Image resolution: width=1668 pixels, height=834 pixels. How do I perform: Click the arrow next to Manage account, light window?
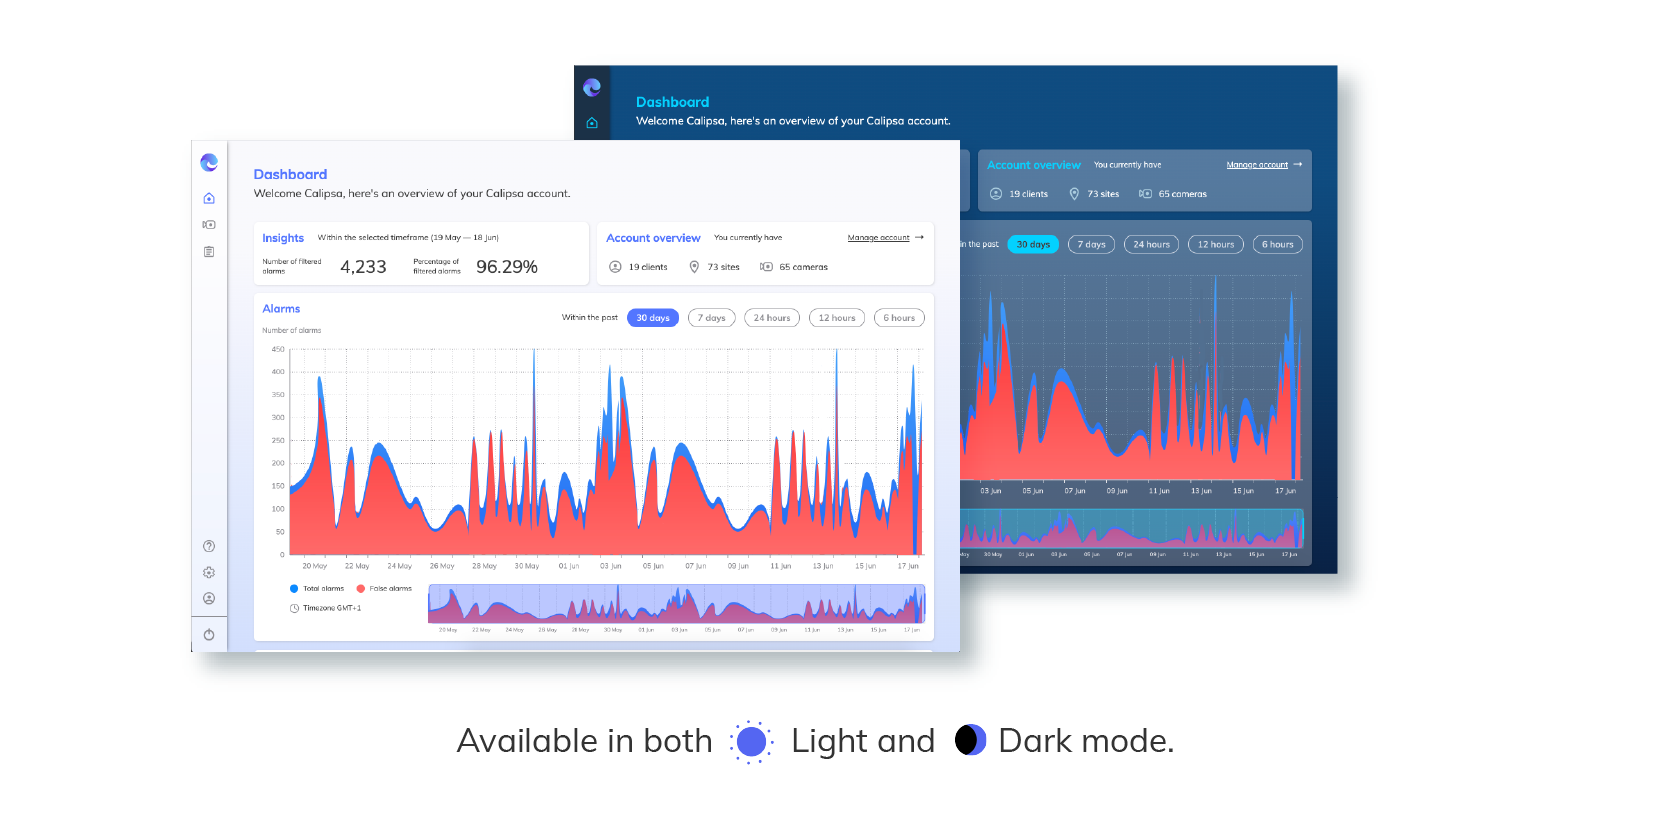[919, 238]
